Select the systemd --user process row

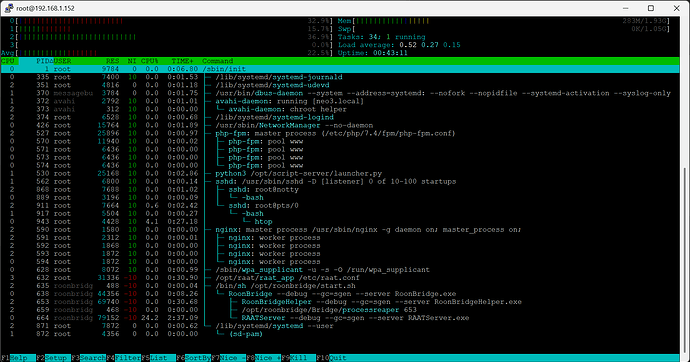click(x=340, y=326)
